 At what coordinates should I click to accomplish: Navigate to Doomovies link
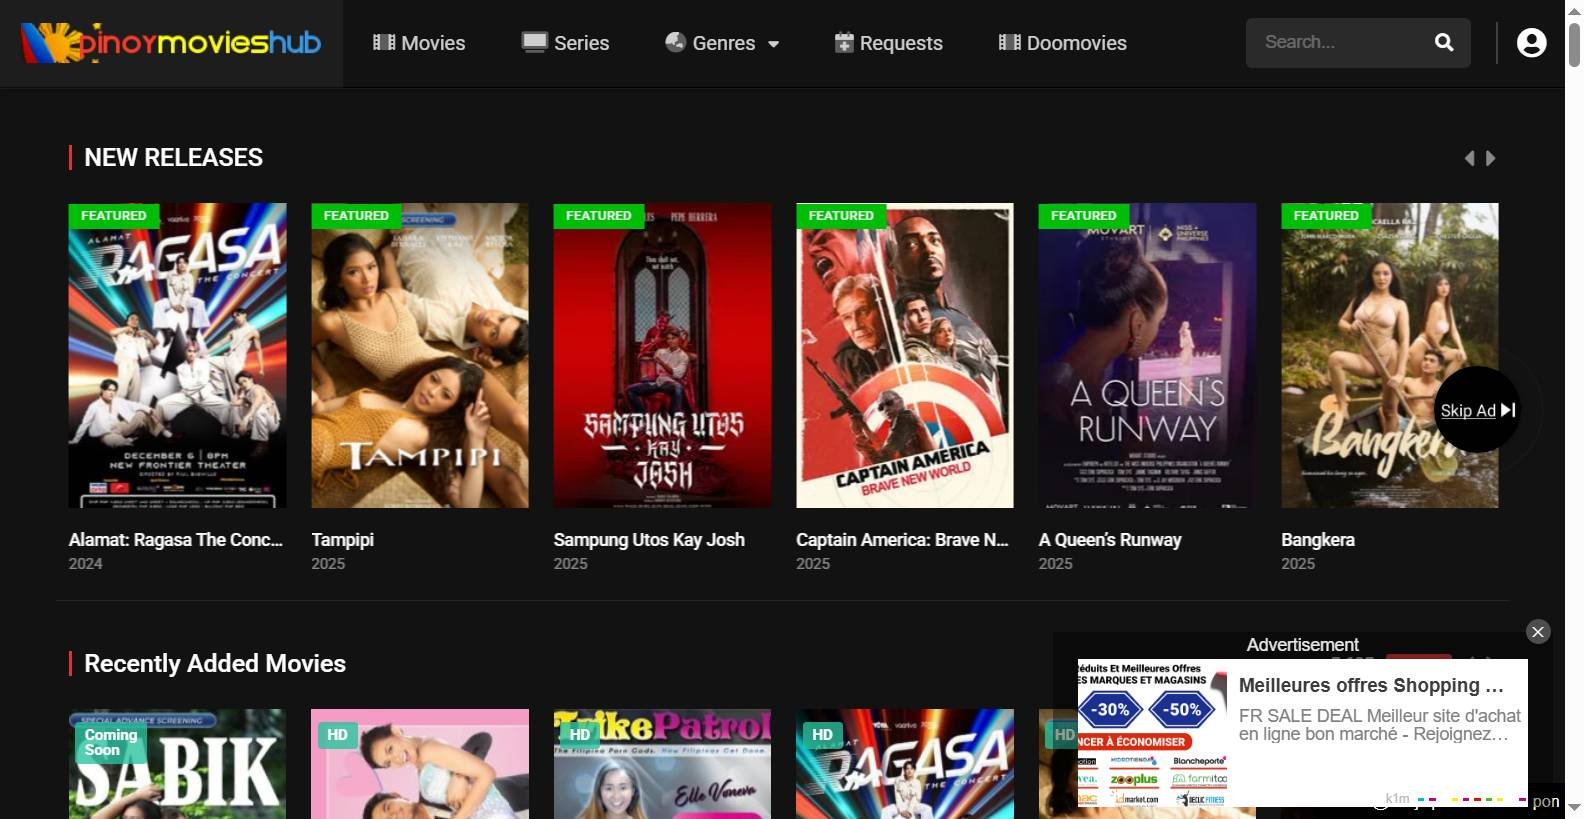tap(1062, 43)
